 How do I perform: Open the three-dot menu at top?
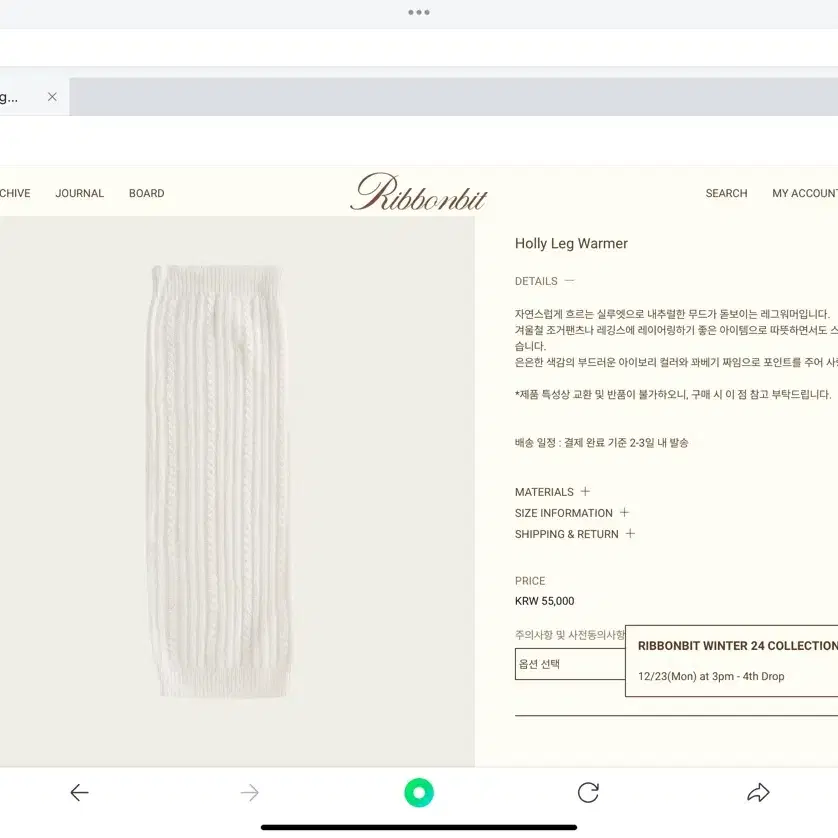coord(419,12)
